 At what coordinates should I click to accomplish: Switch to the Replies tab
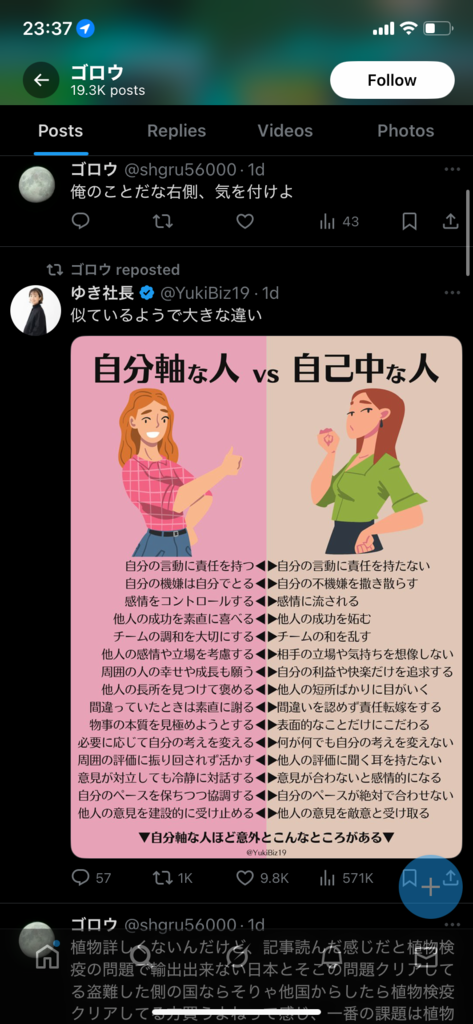[176, 131]
